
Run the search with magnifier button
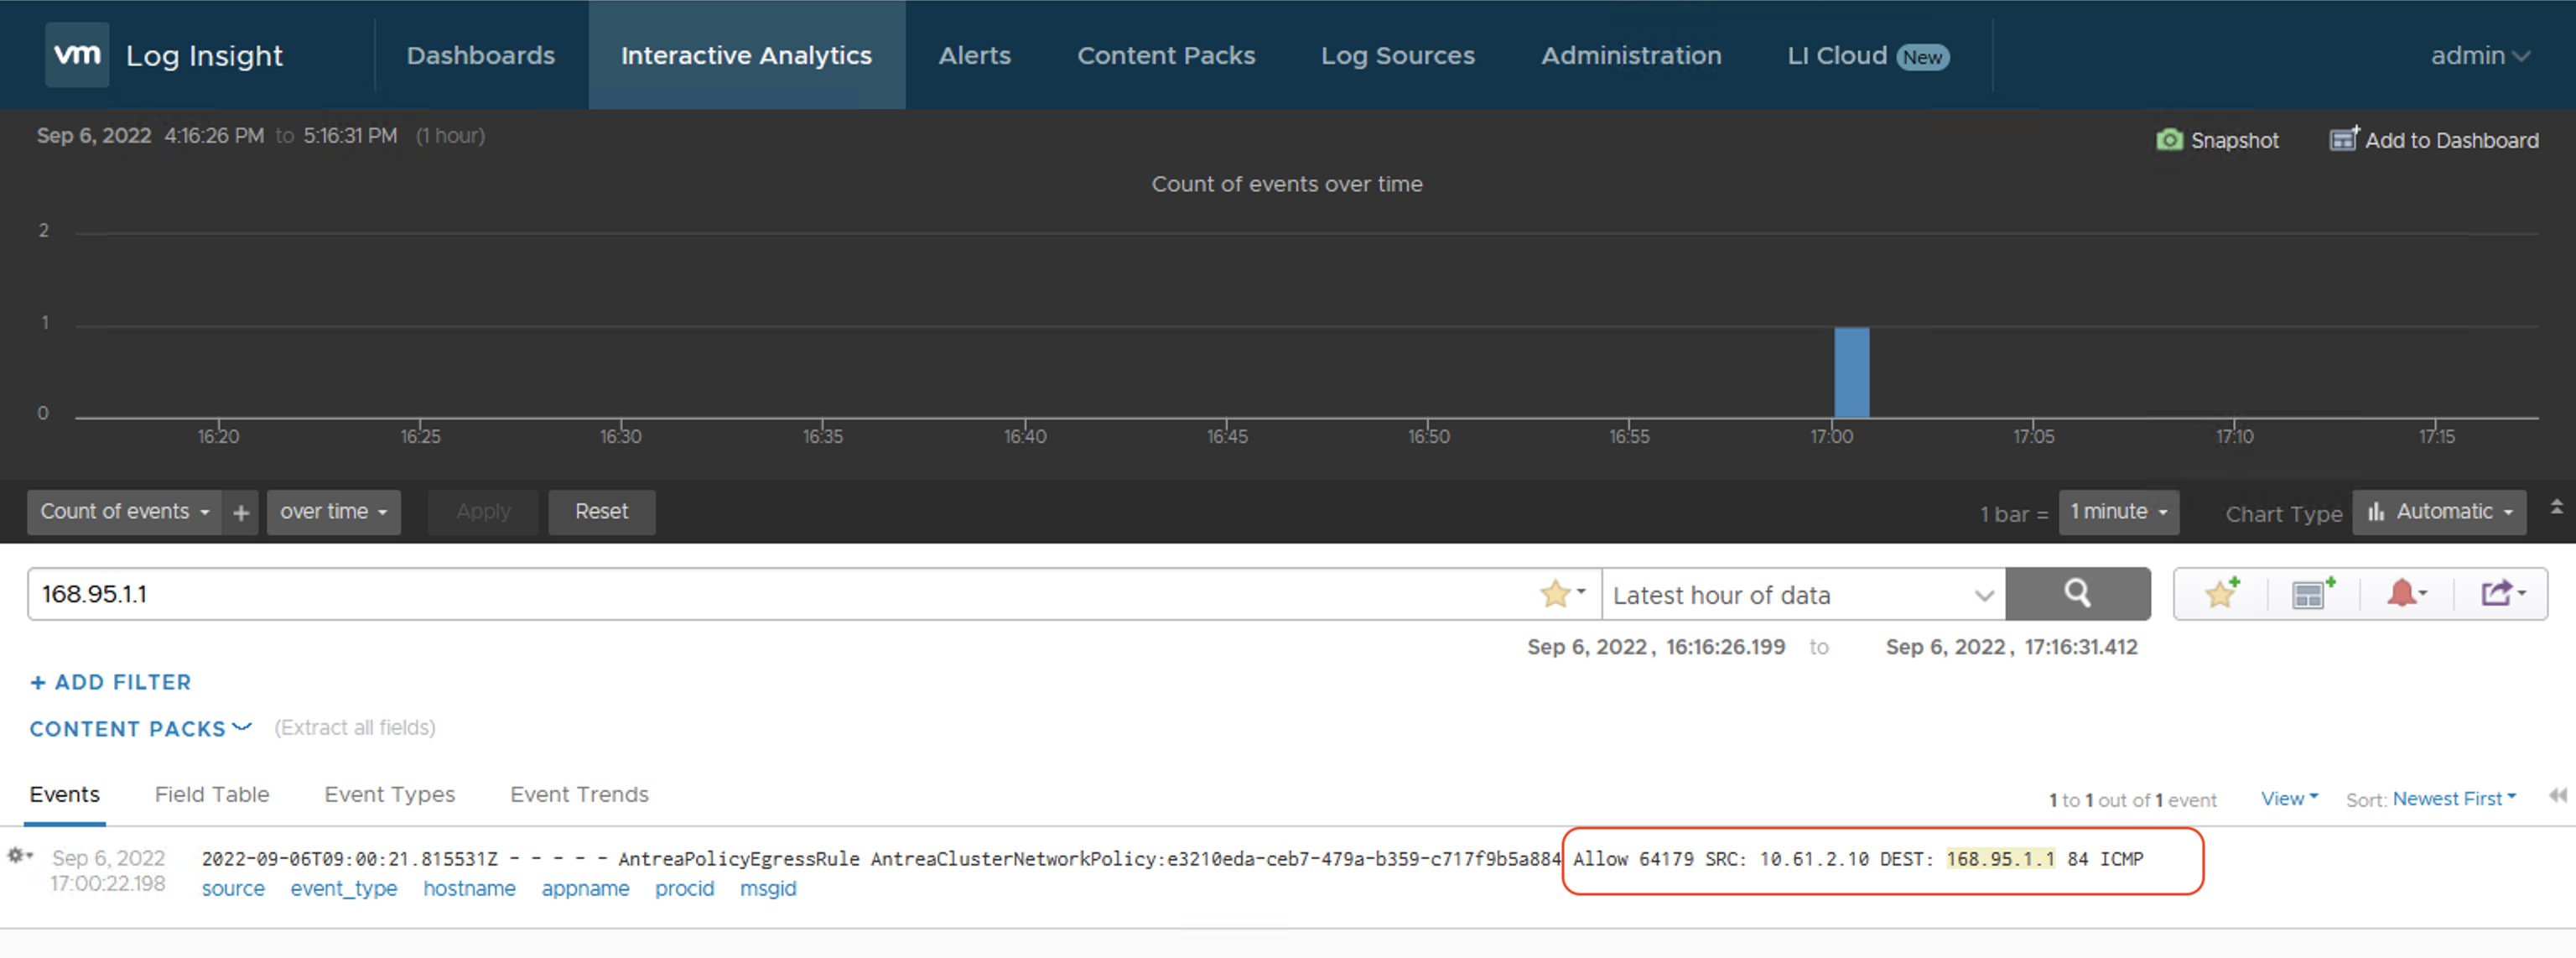(x=2077, y=594)
